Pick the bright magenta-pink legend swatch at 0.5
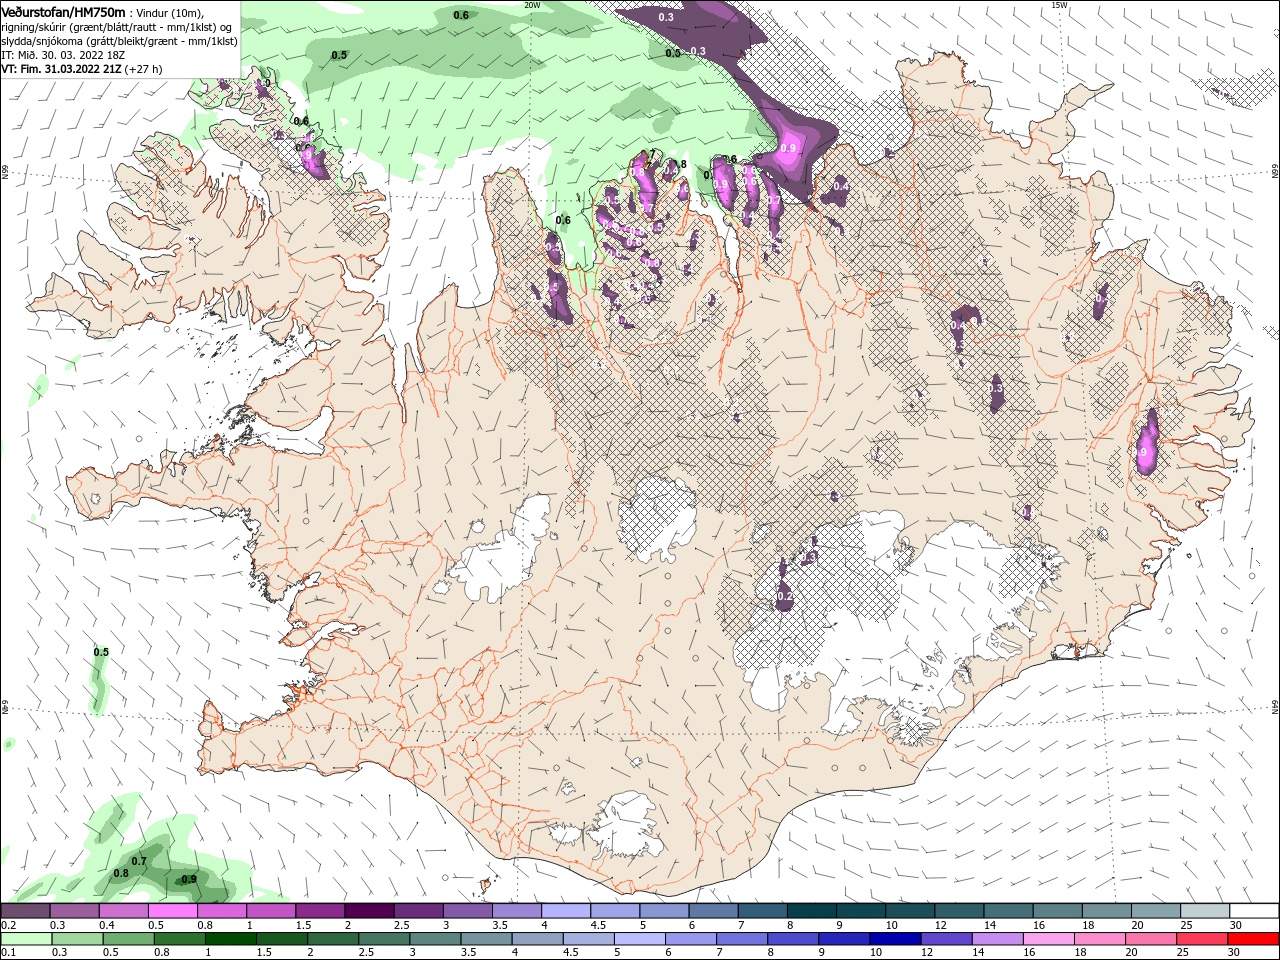 click(x=172, y=911)
